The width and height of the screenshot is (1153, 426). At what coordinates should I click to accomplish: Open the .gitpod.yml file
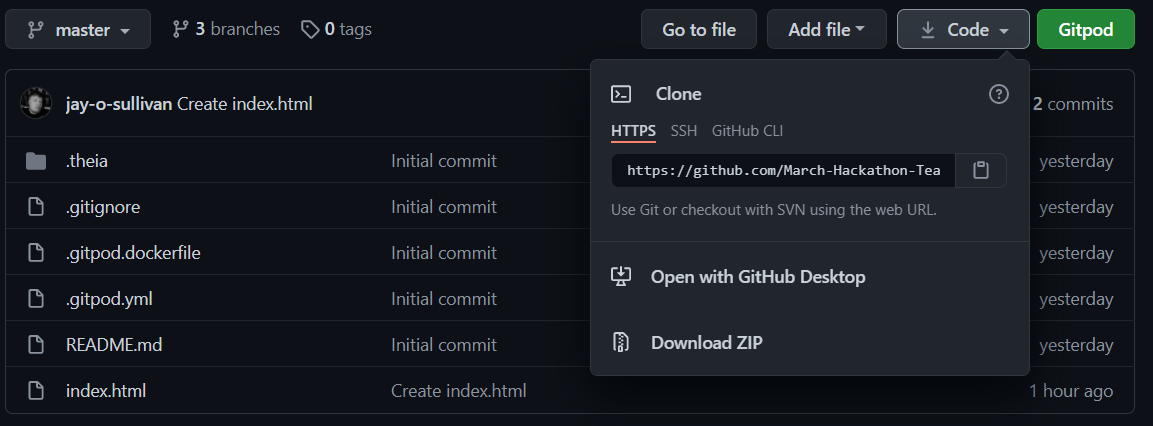110,299
